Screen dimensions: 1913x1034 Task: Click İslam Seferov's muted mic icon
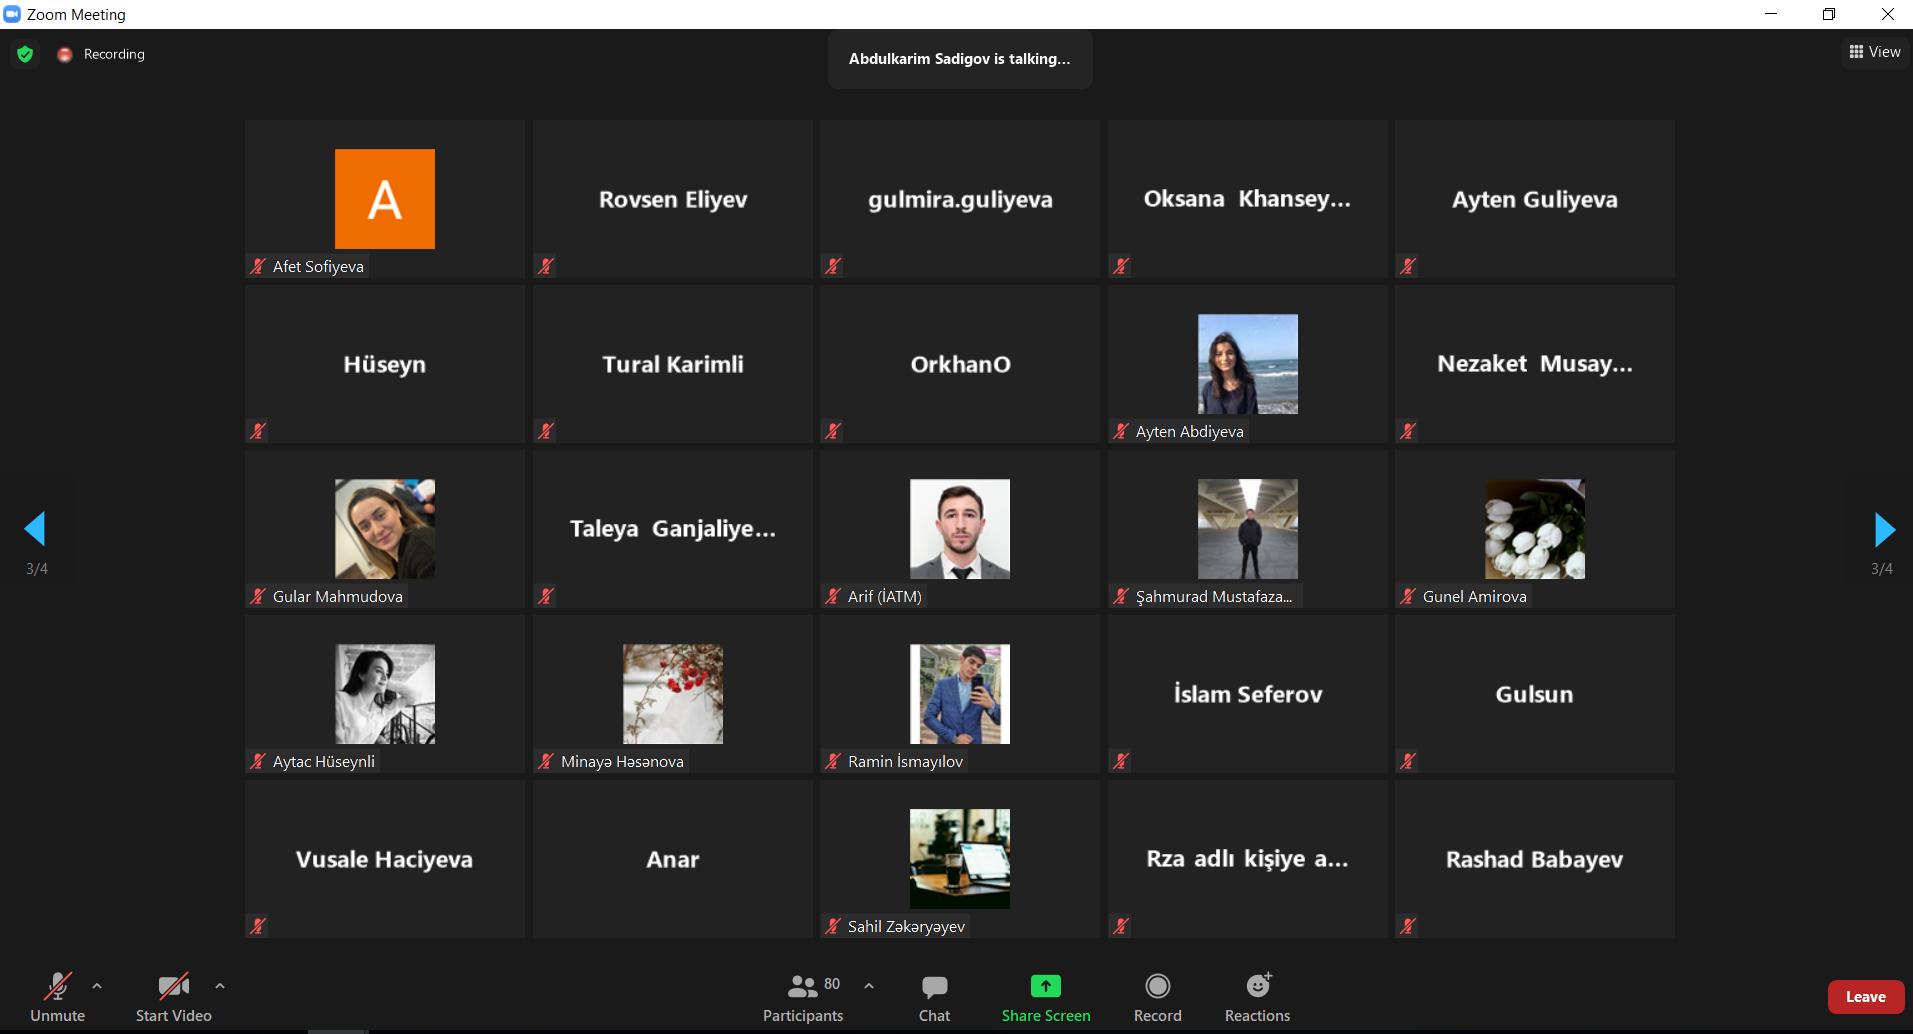tap(1121, 761)
